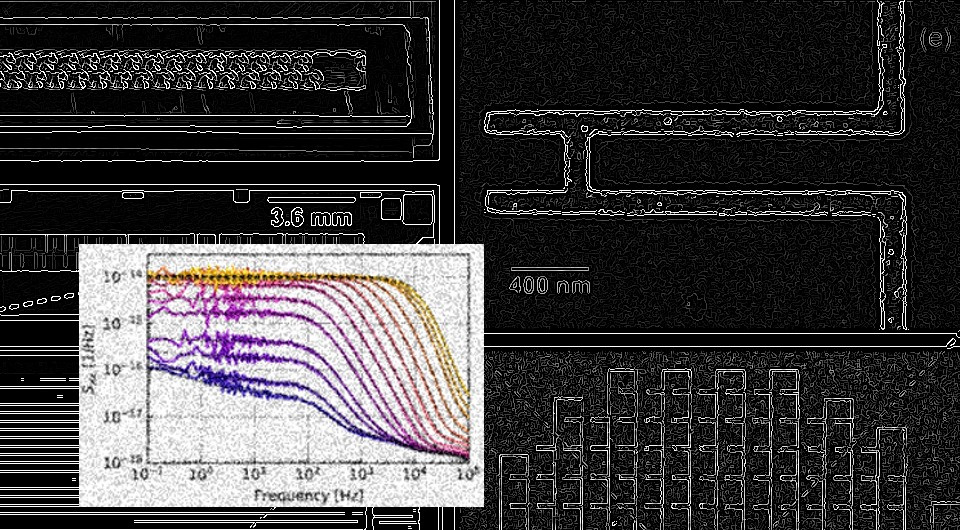Click the top y-axis tick label
The width and height of the screenshot is (960, 530).
coord(131,276)
